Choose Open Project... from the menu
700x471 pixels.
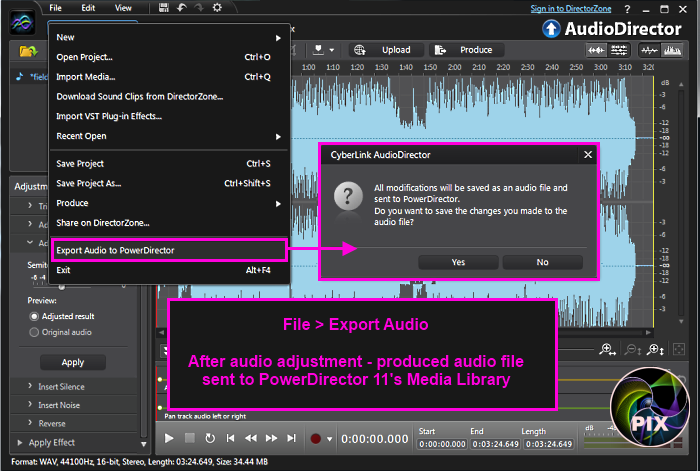coord(169,57)
